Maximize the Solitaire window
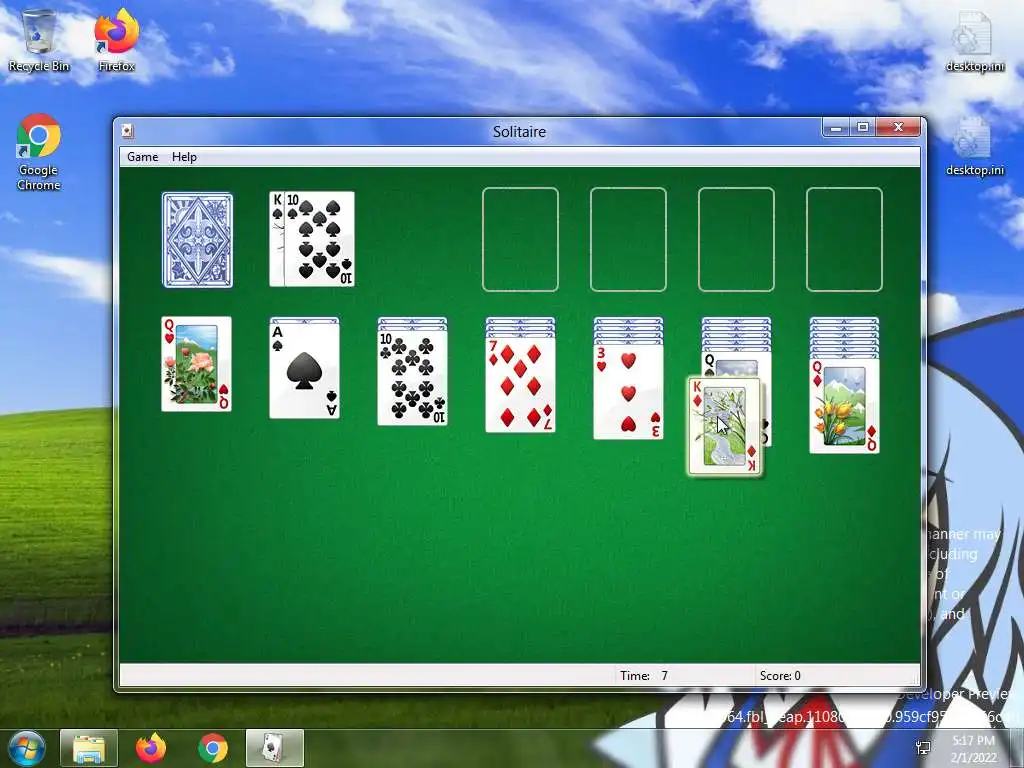Image resolution: width=1024 pixels, height=768 pixels. [x=863, y=128]
